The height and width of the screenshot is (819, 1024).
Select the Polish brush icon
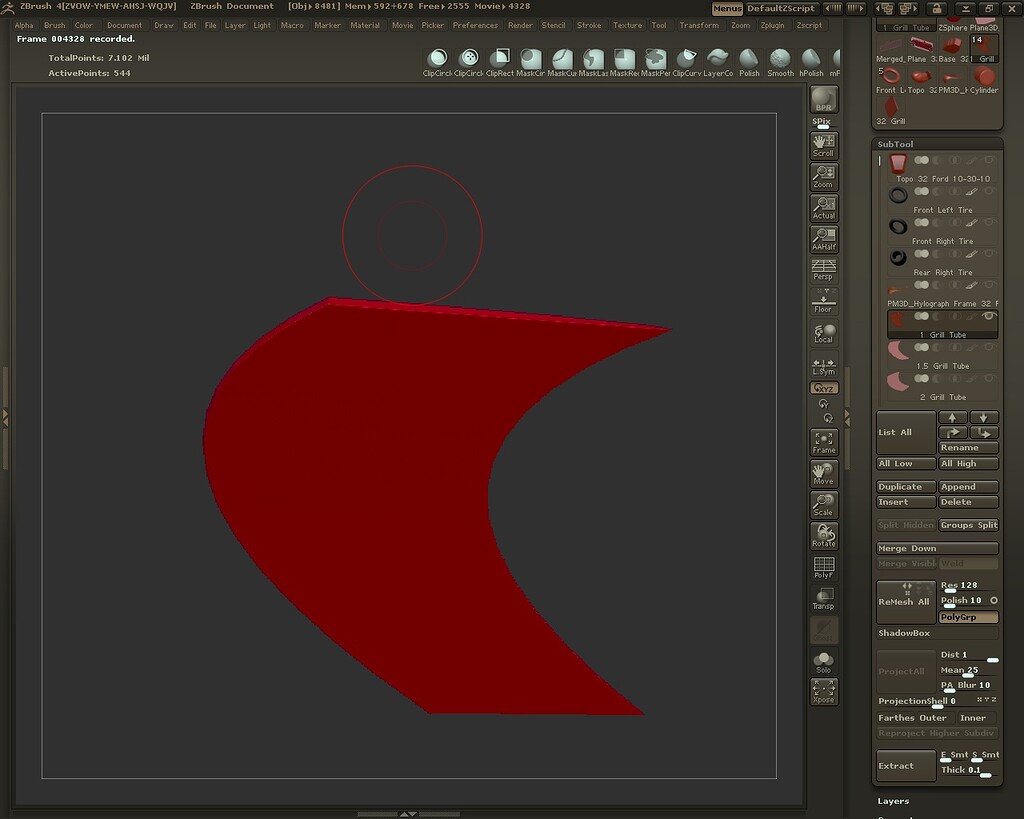click(x=748, y=60)
